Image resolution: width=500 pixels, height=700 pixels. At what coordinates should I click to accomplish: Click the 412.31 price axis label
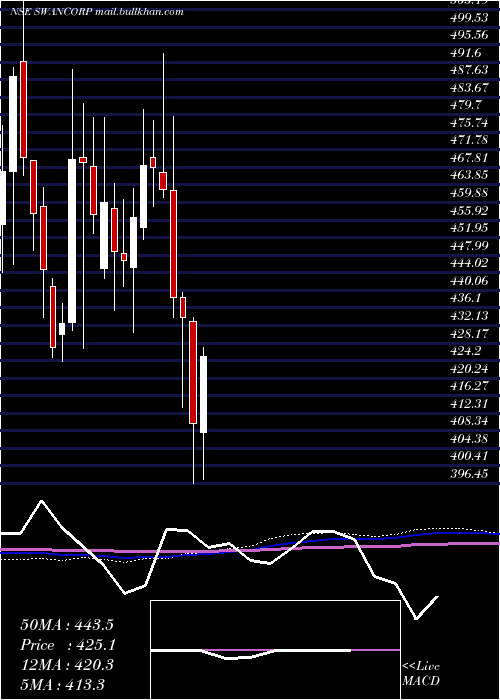coord(469,402)
